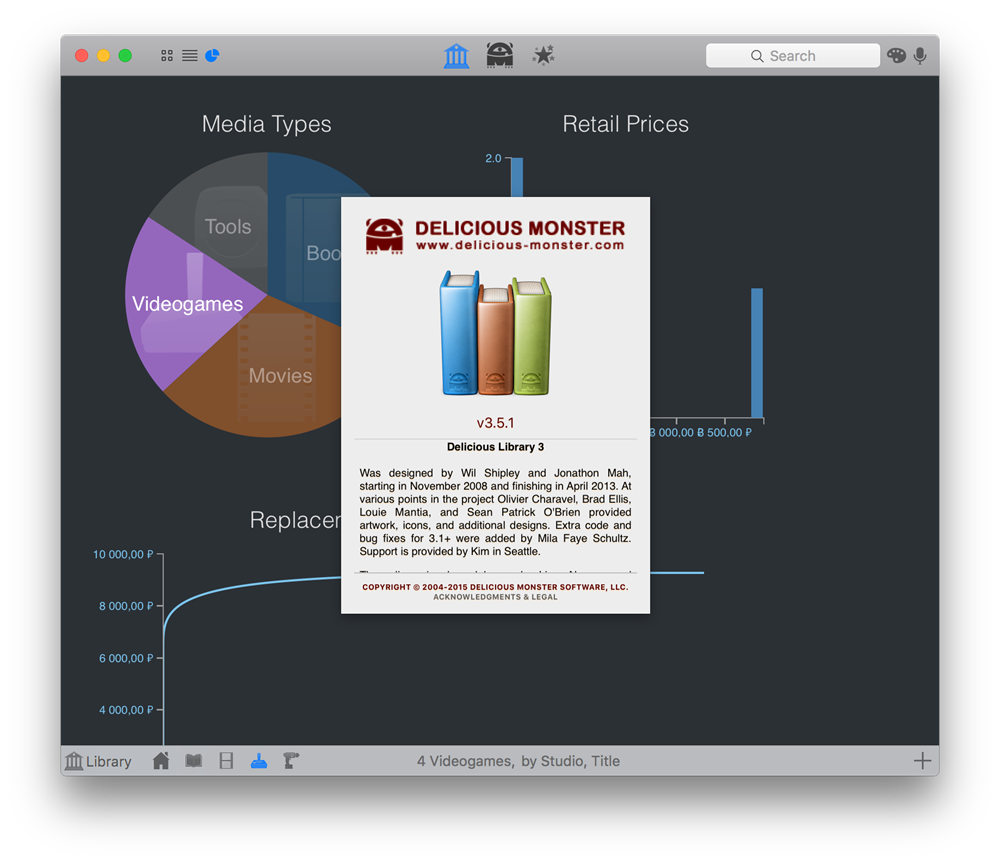Screen dimensions: 1000x862
Task: Click the tall Retail Prices bar at right
Action: click(x=757, y=353)
